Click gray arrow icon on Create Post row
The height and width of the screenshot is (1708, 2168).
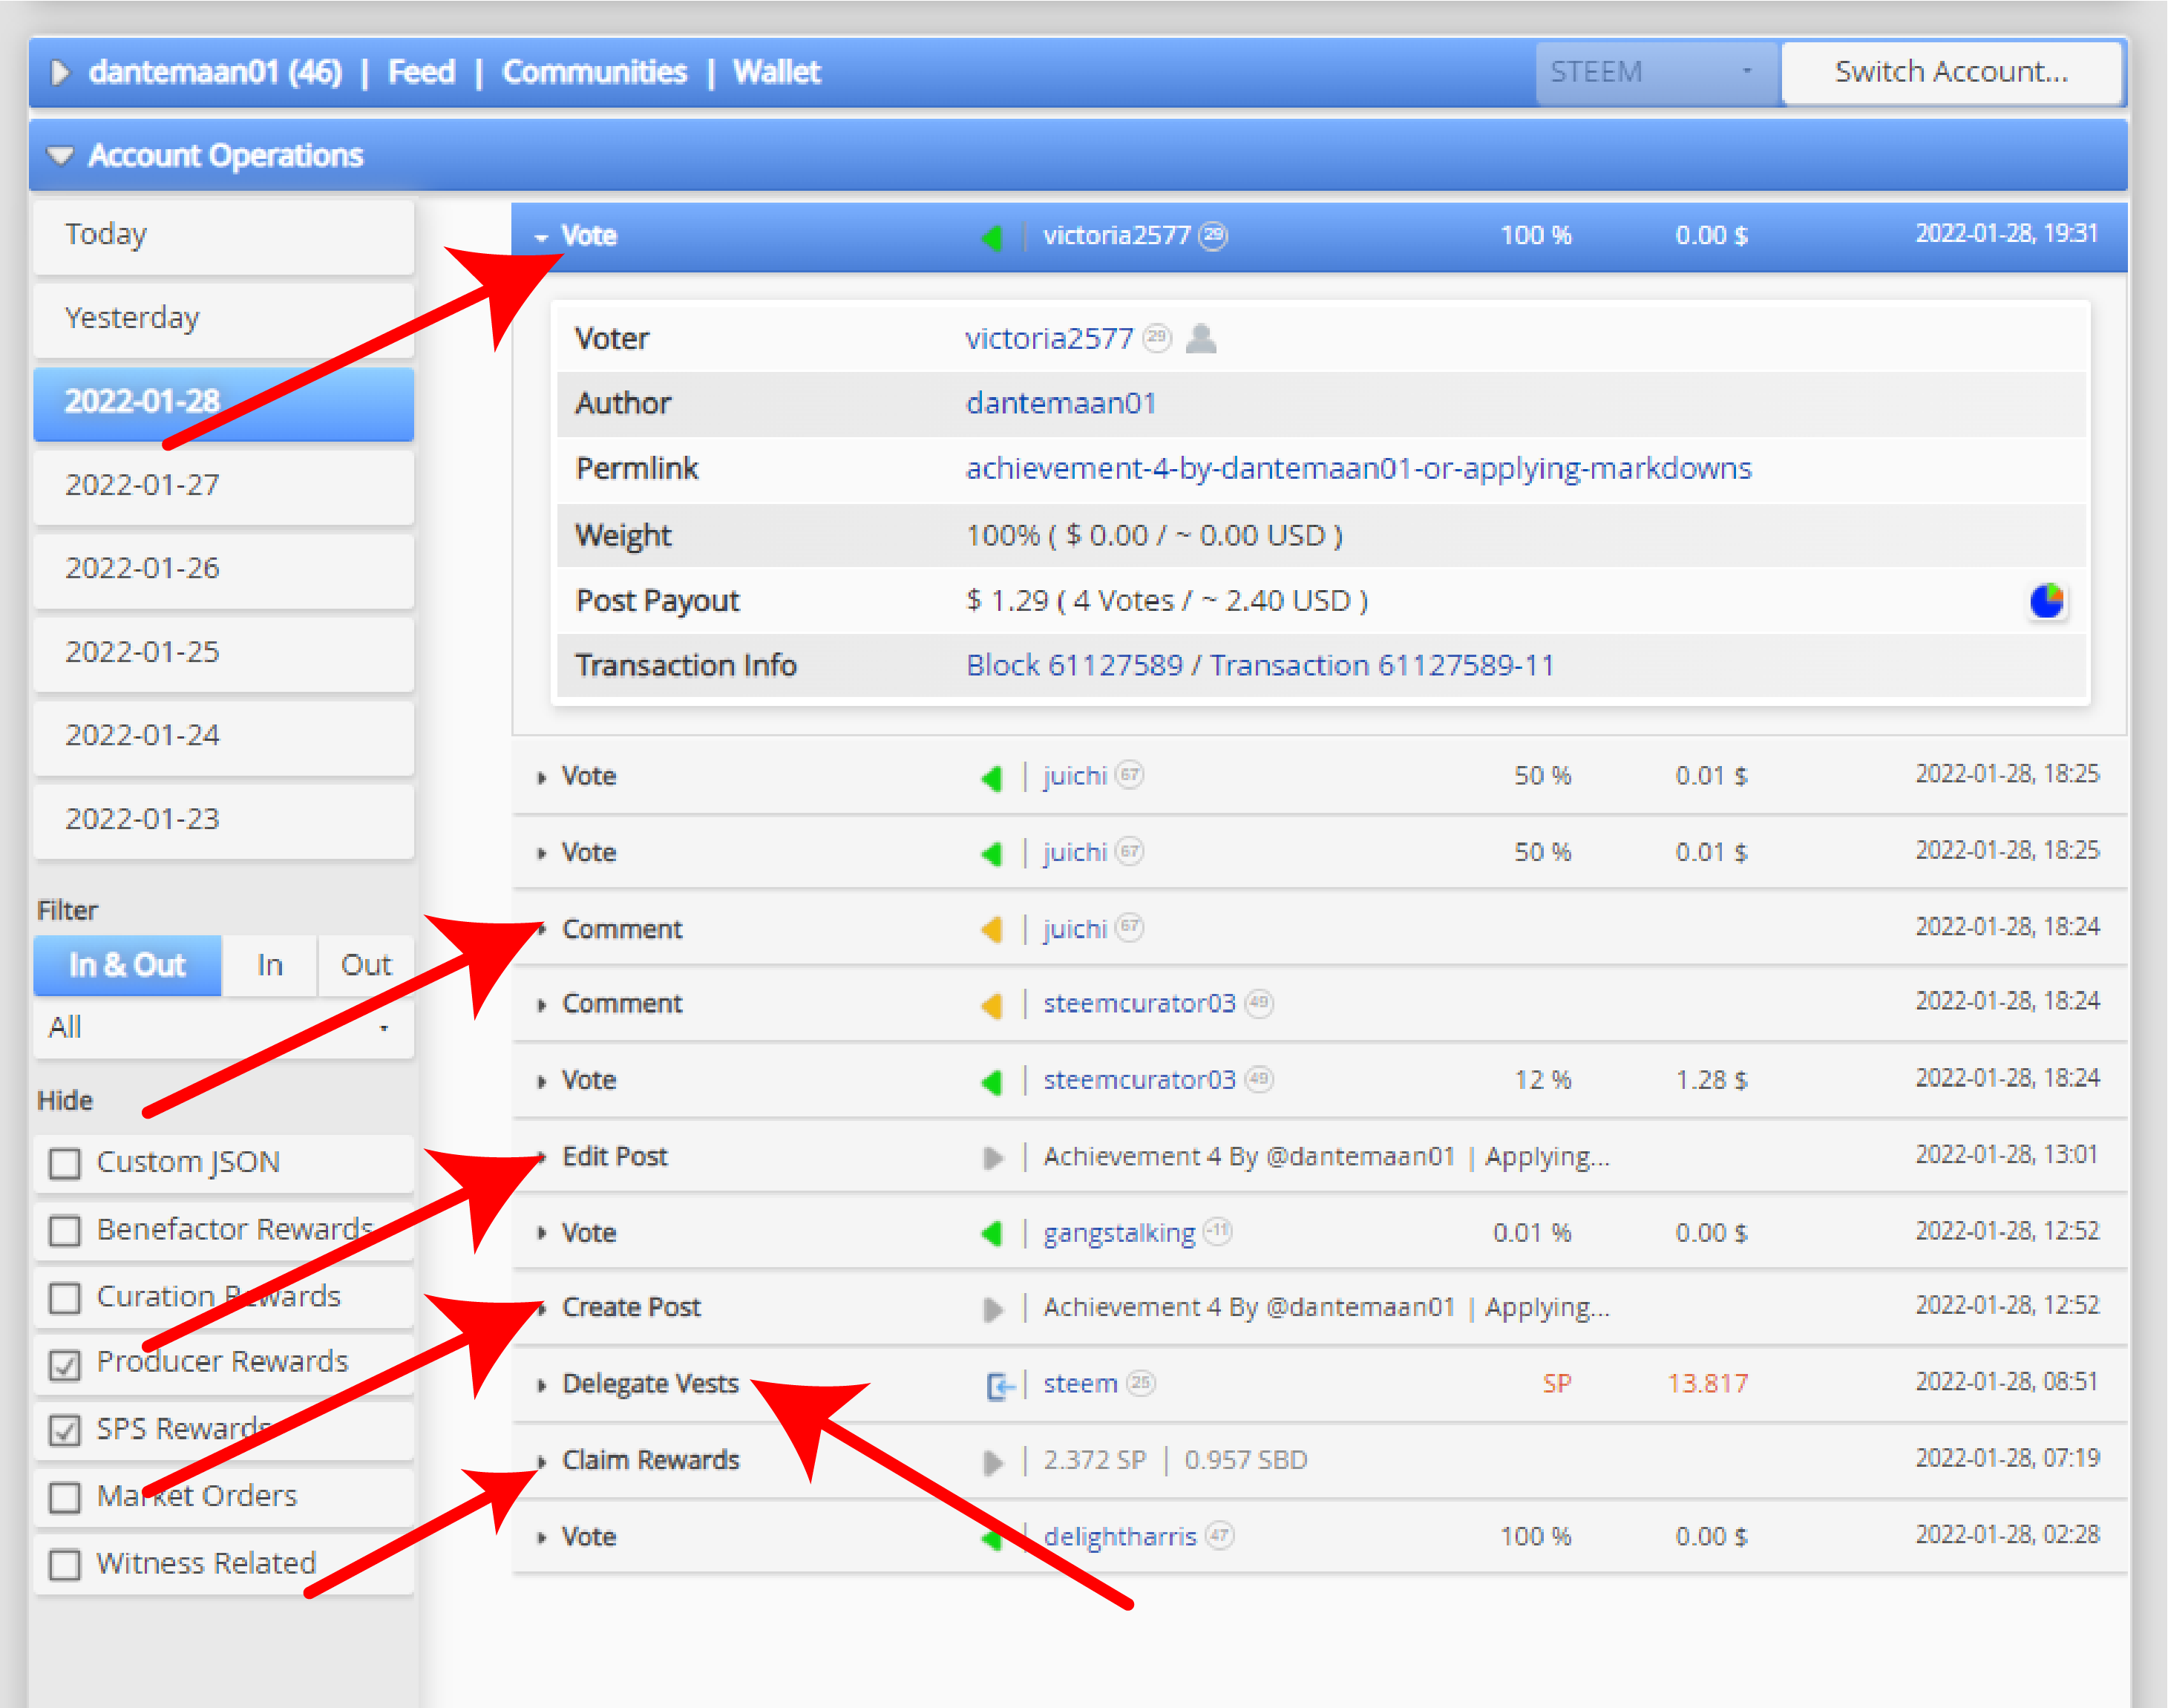993,1309
